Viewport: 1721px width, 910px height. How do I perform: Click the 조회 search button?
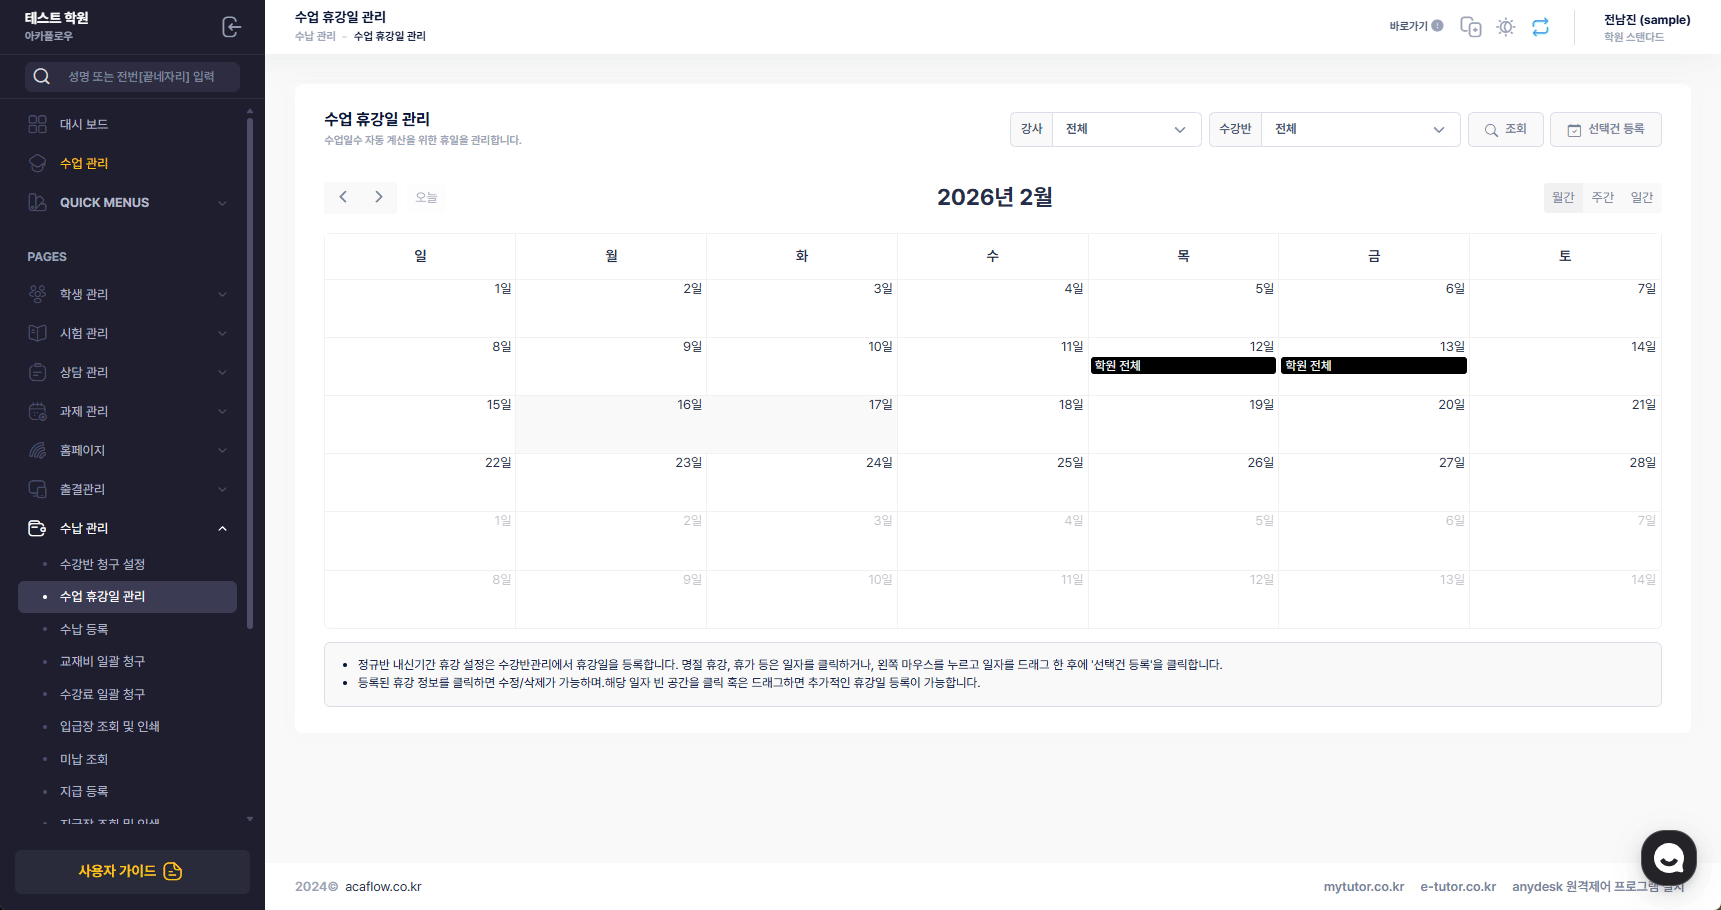pyautogui.click(x=1505, y=130)
